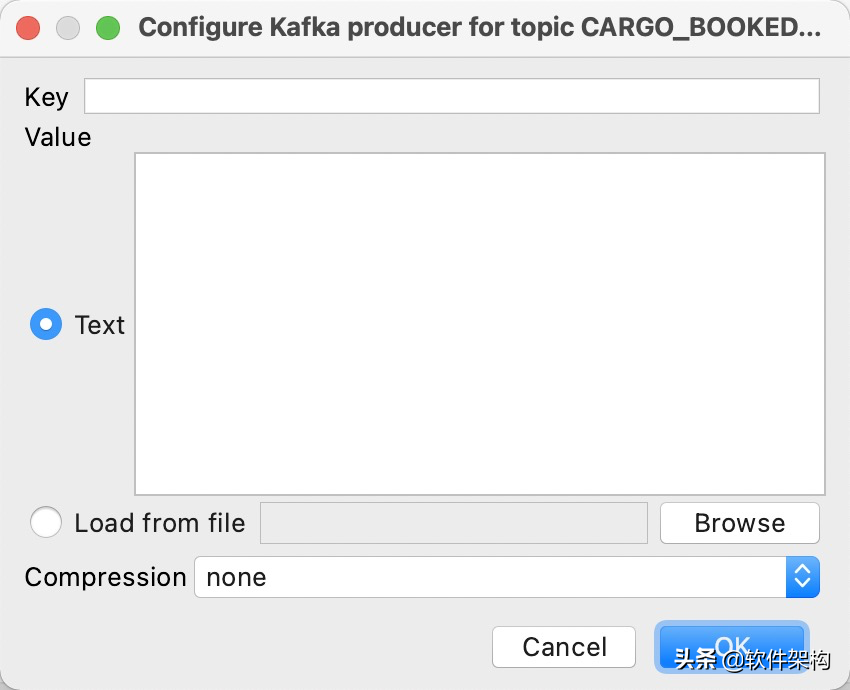Screen dimensions: 850x690
Task: Cancel the Kafka producer dialog
Action: tap(564, 647)
